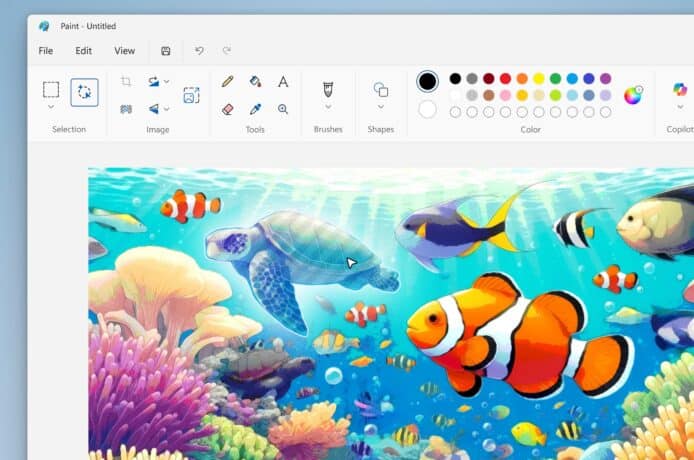Click the Save floppy disk icon
This screenshot has height=460, width=694.
click(166, 51)
